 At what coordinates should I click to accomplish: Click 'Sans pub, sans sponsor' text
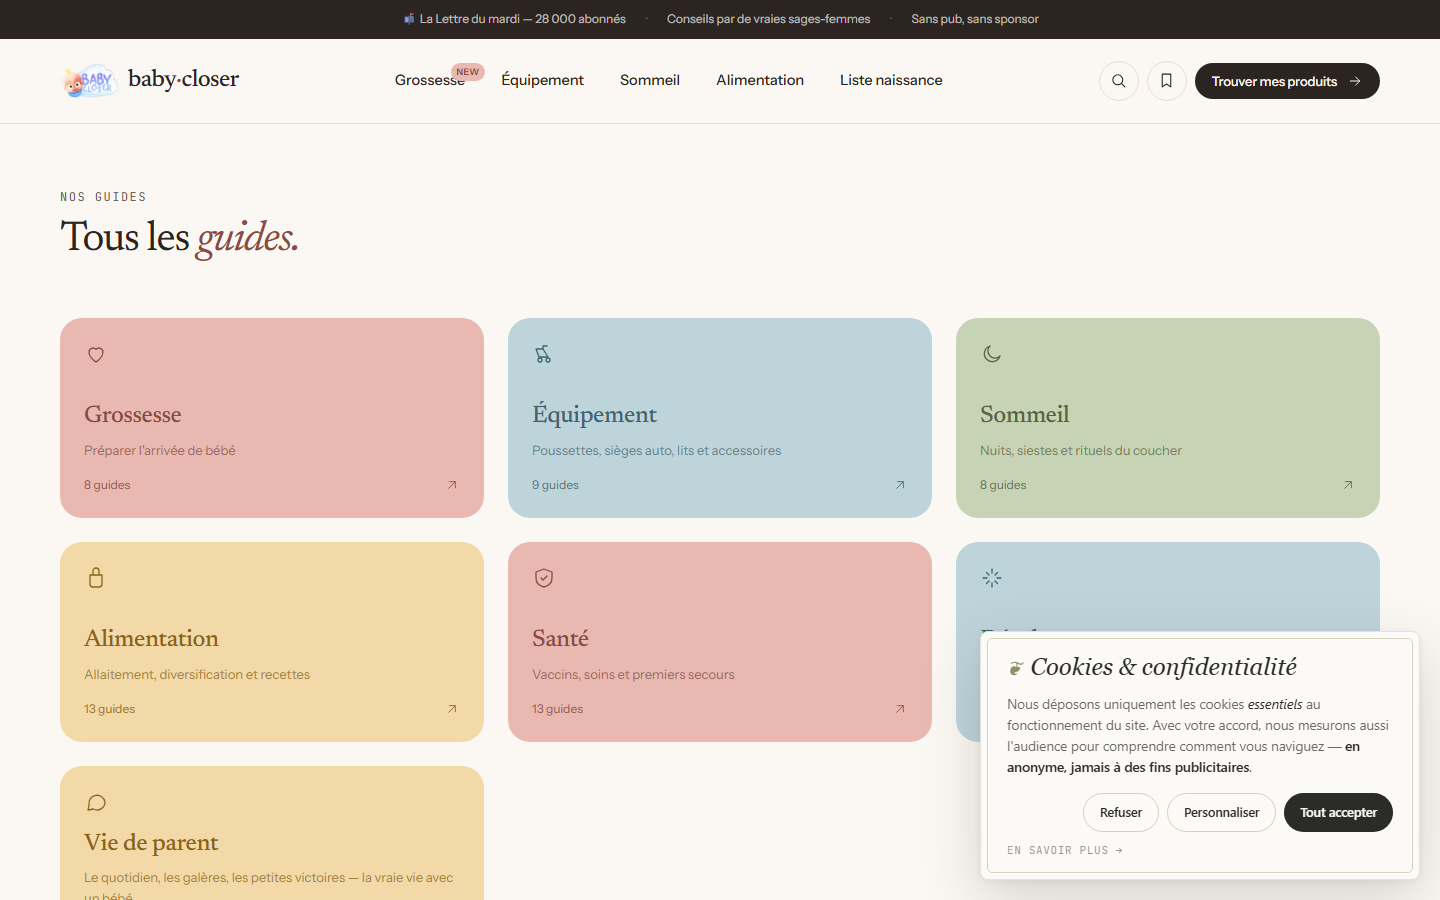[x=975, y=19]
